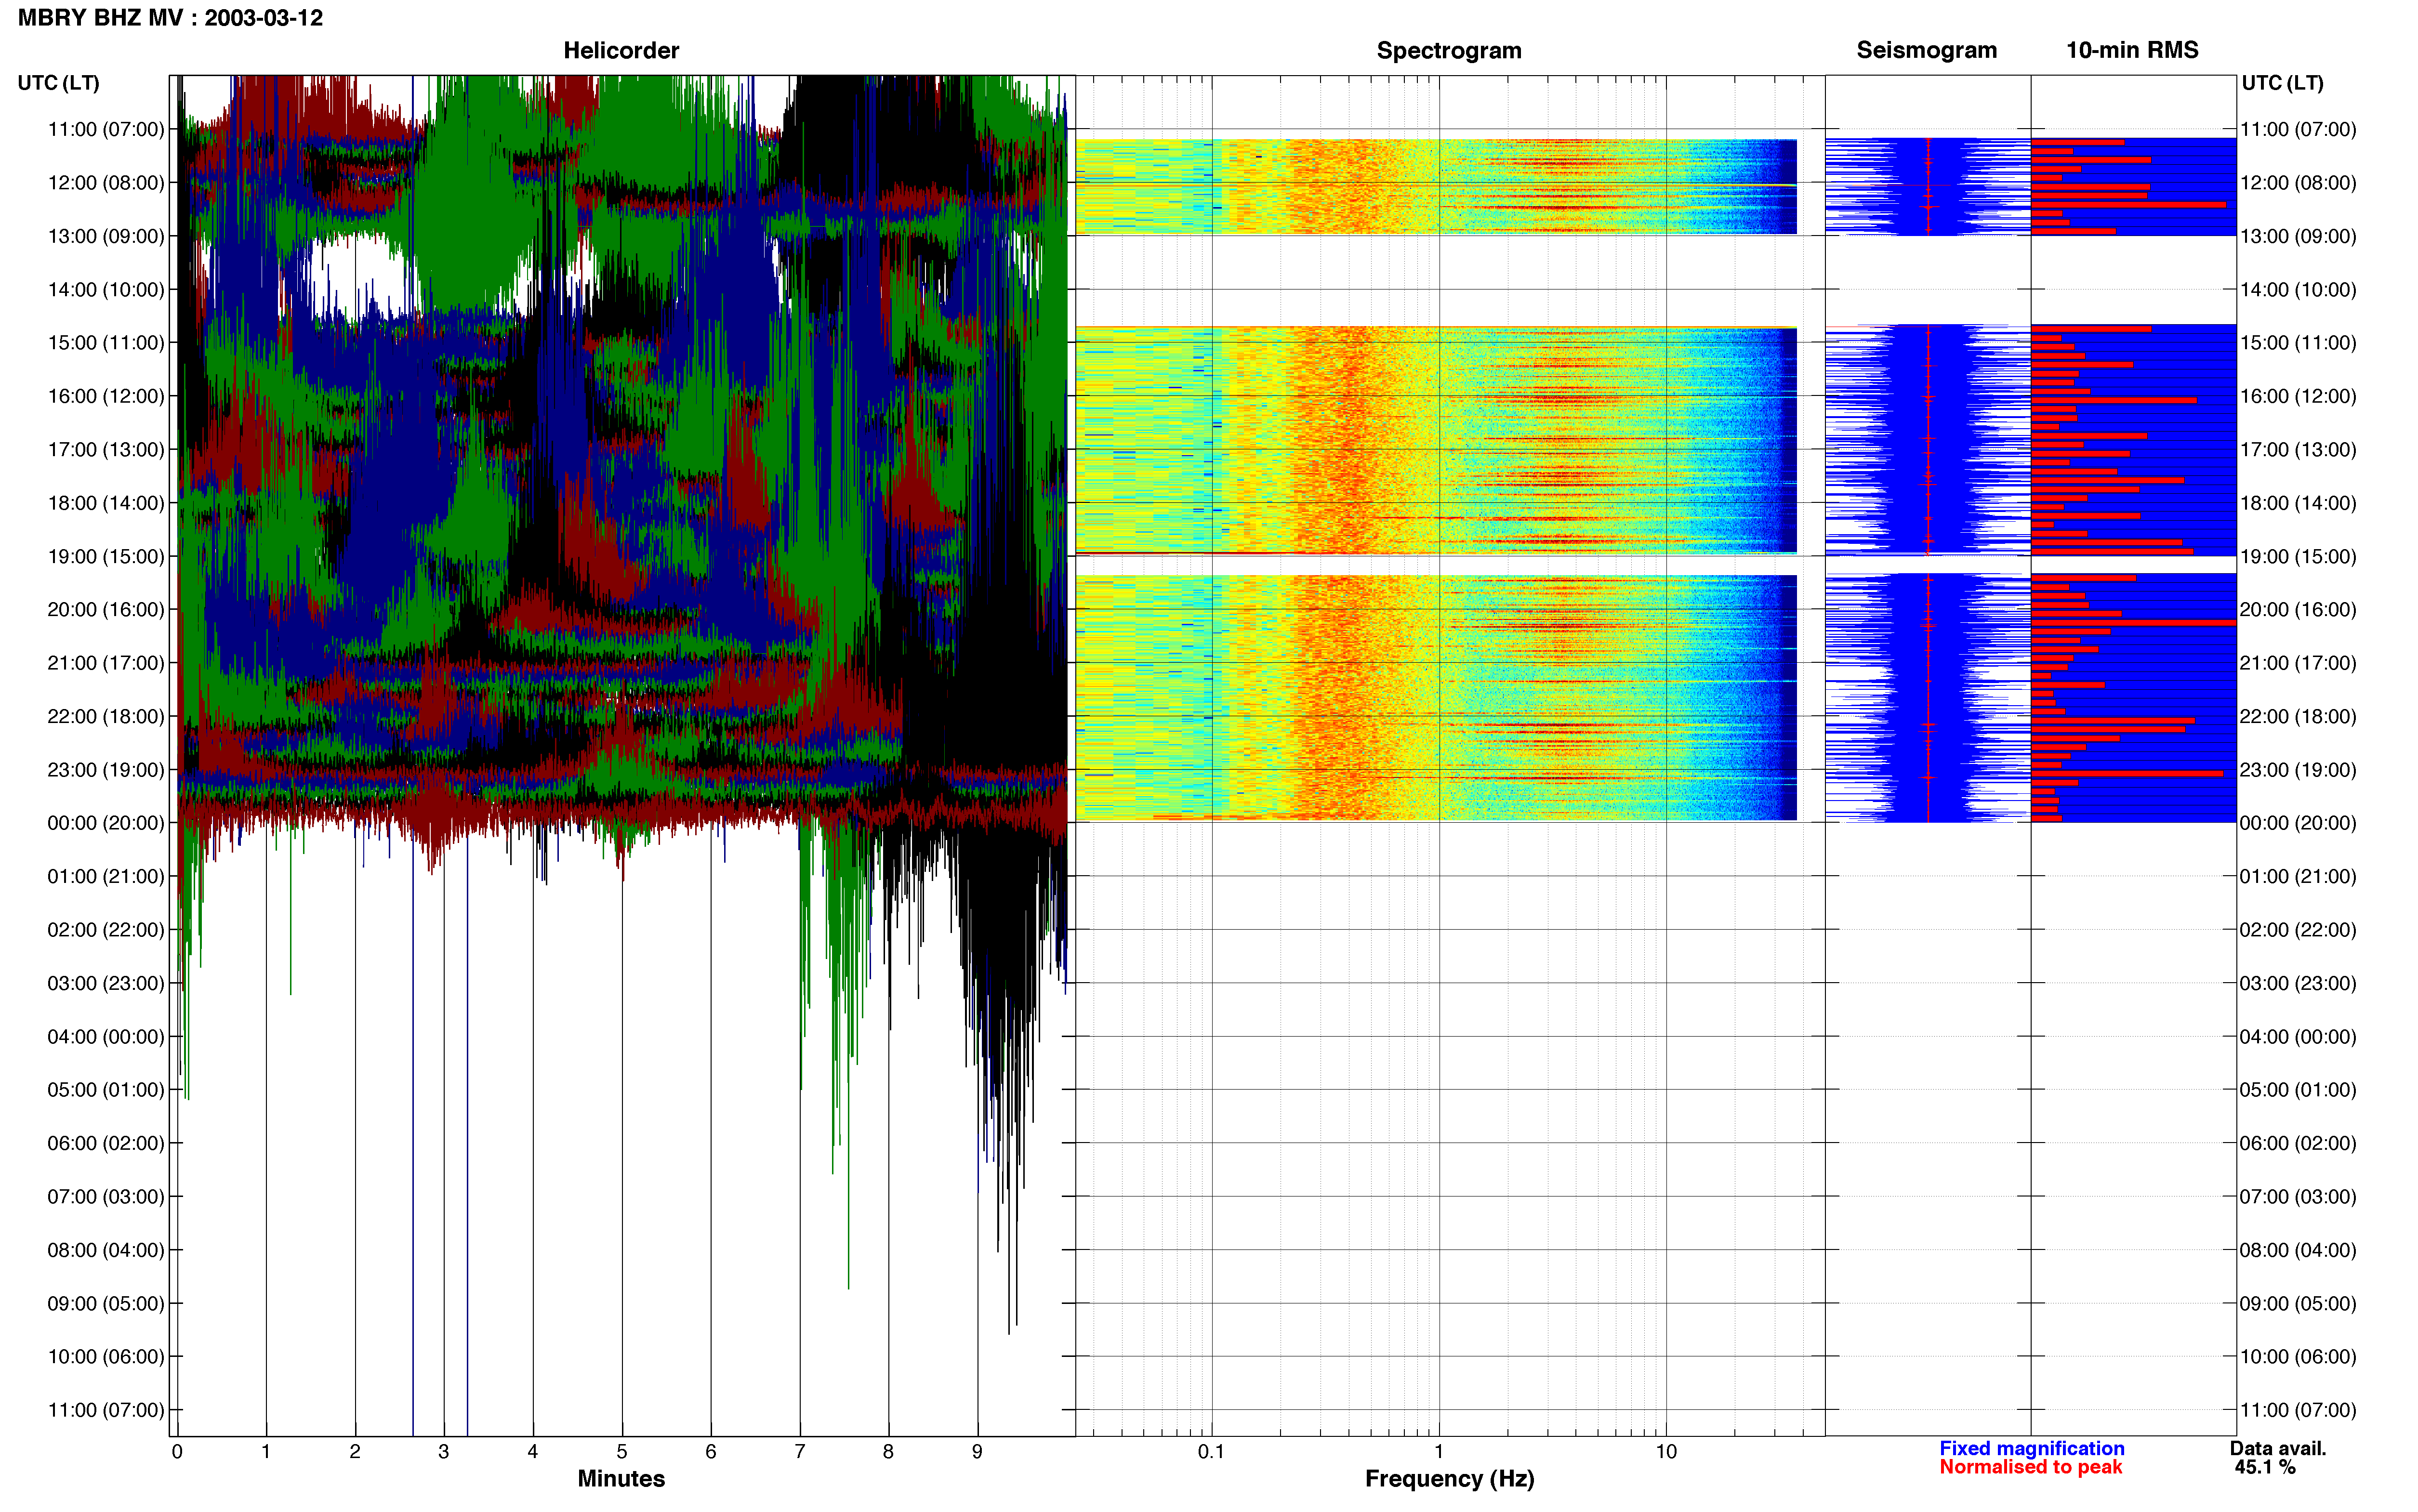Click the left '11:00 (07:00)' top time label
2418x1512 pixels.
coord(106,129)
